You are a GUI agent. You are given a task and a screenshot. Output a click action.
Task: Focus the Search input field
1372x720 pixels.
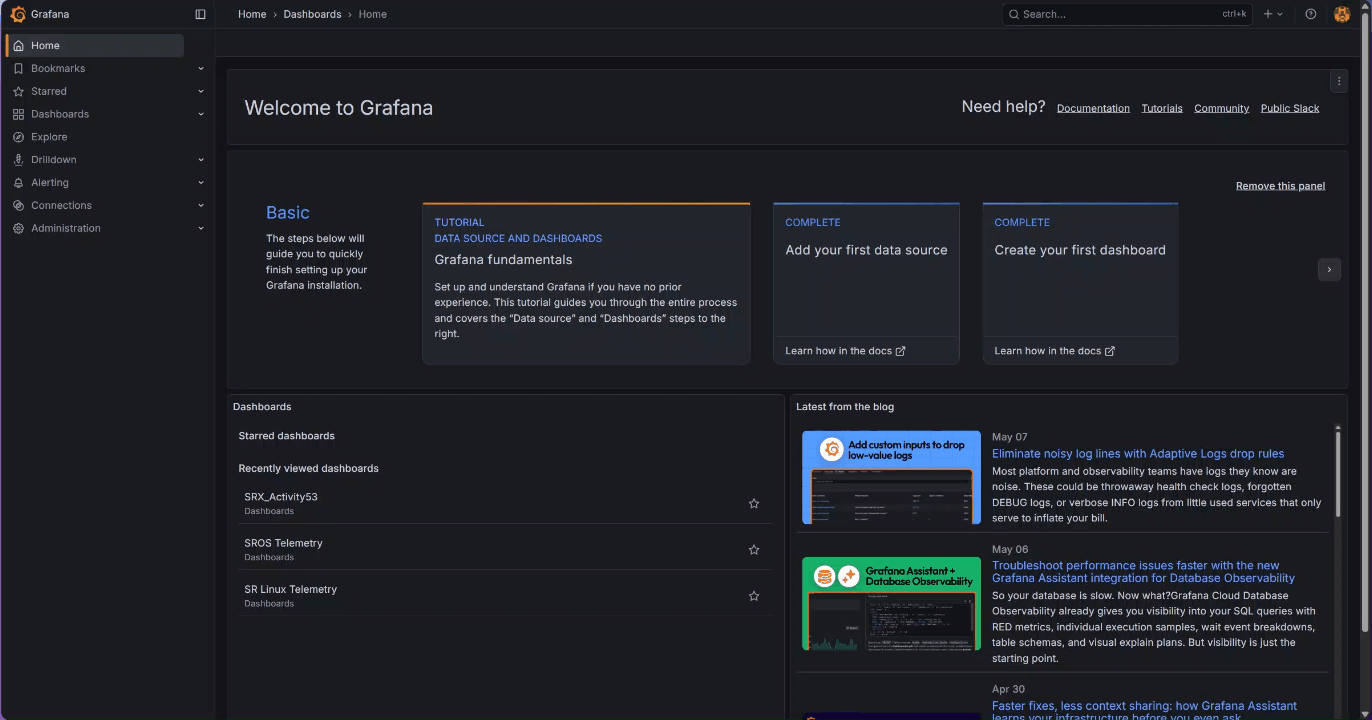[x=1127, y=14]
